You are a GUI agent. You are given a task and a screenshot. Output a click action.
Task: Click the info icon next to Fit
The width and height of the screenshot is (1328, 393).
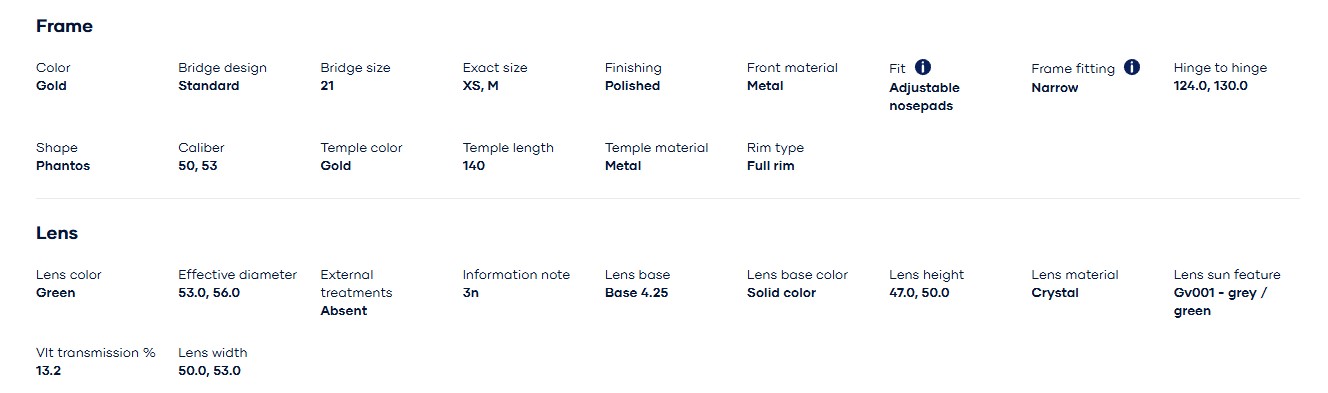click(x=923, y=67)
